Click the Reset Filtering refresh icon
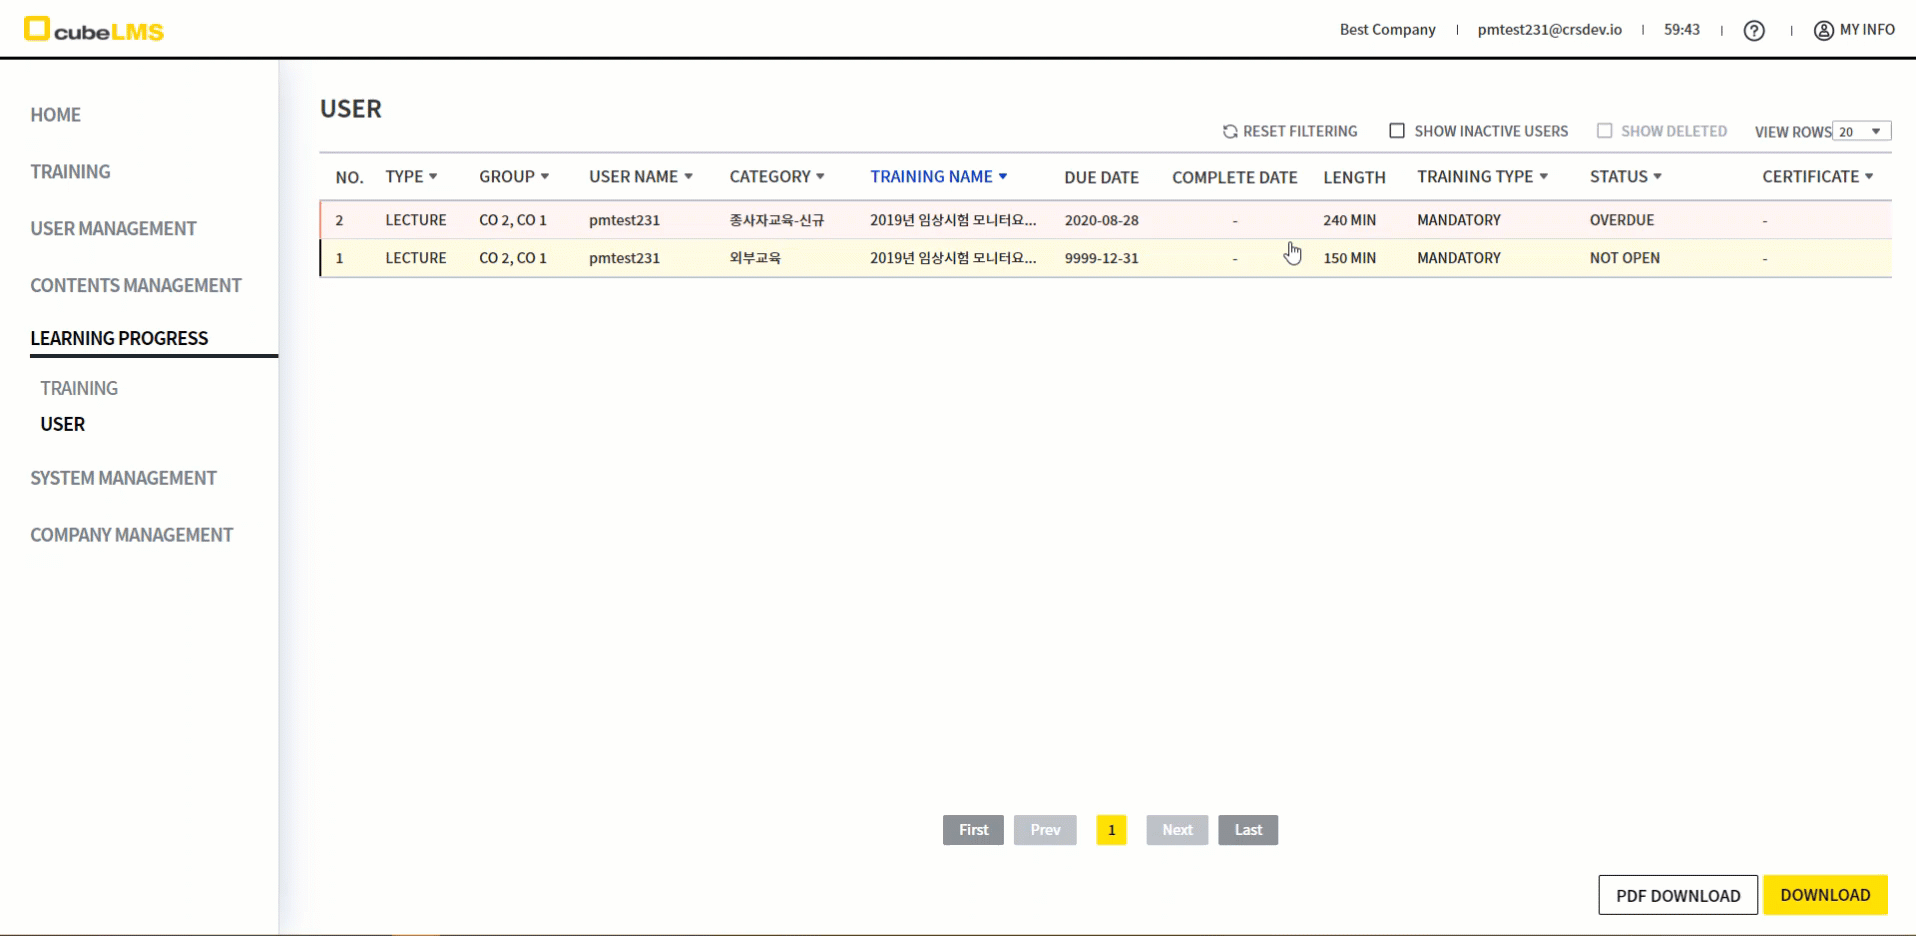This screenshot has height=936, width=1916. point(1230,132)
